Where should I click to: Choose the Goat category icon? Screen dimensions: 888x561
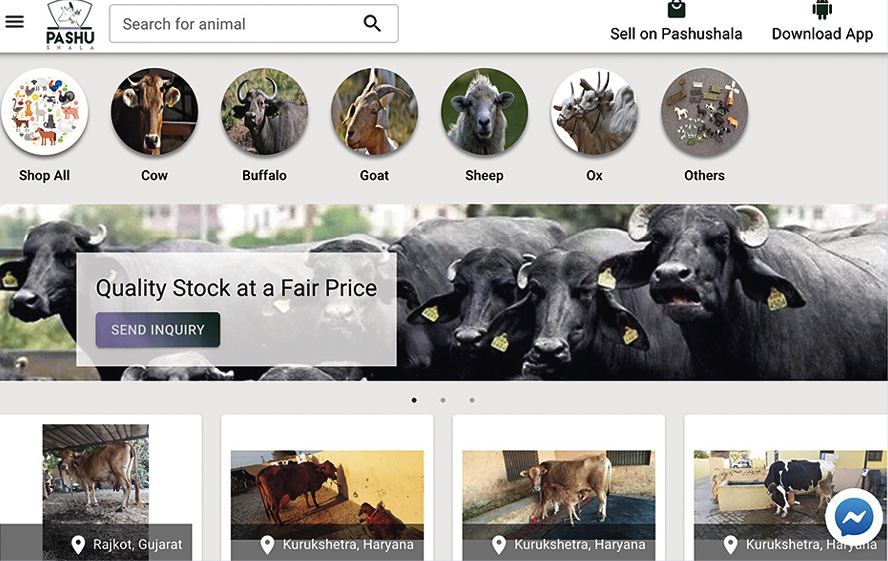[374, 112]
